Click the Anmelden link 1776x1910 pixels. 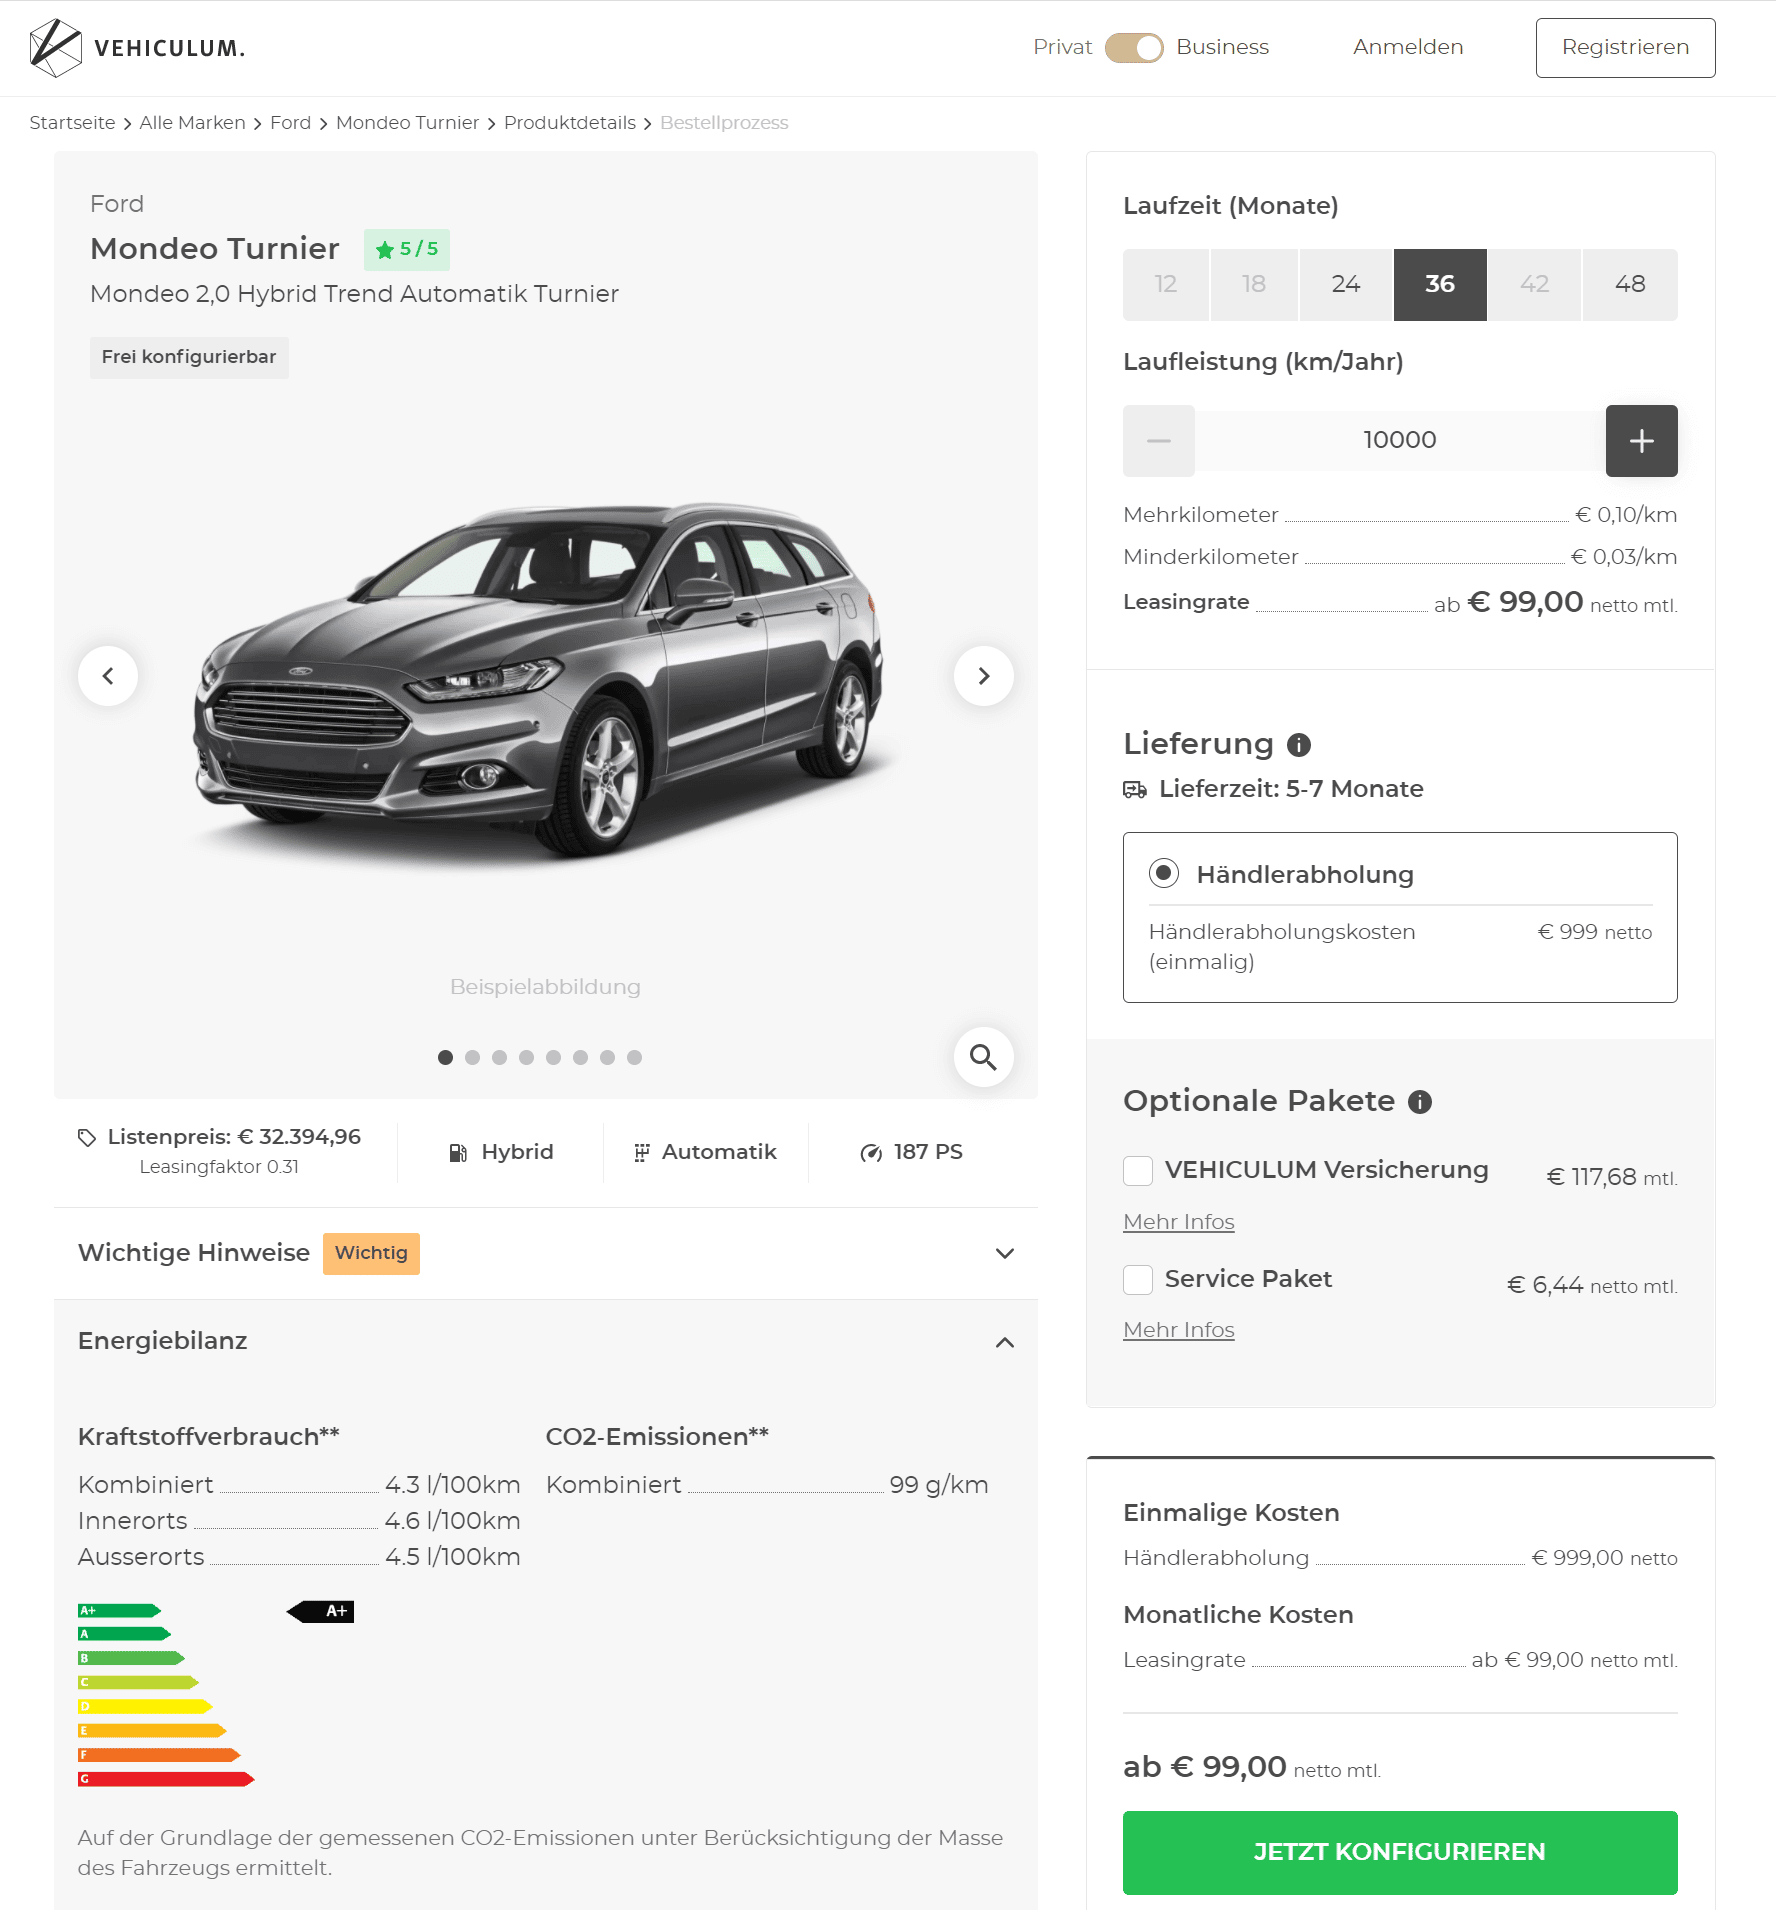click(1408, 48)
